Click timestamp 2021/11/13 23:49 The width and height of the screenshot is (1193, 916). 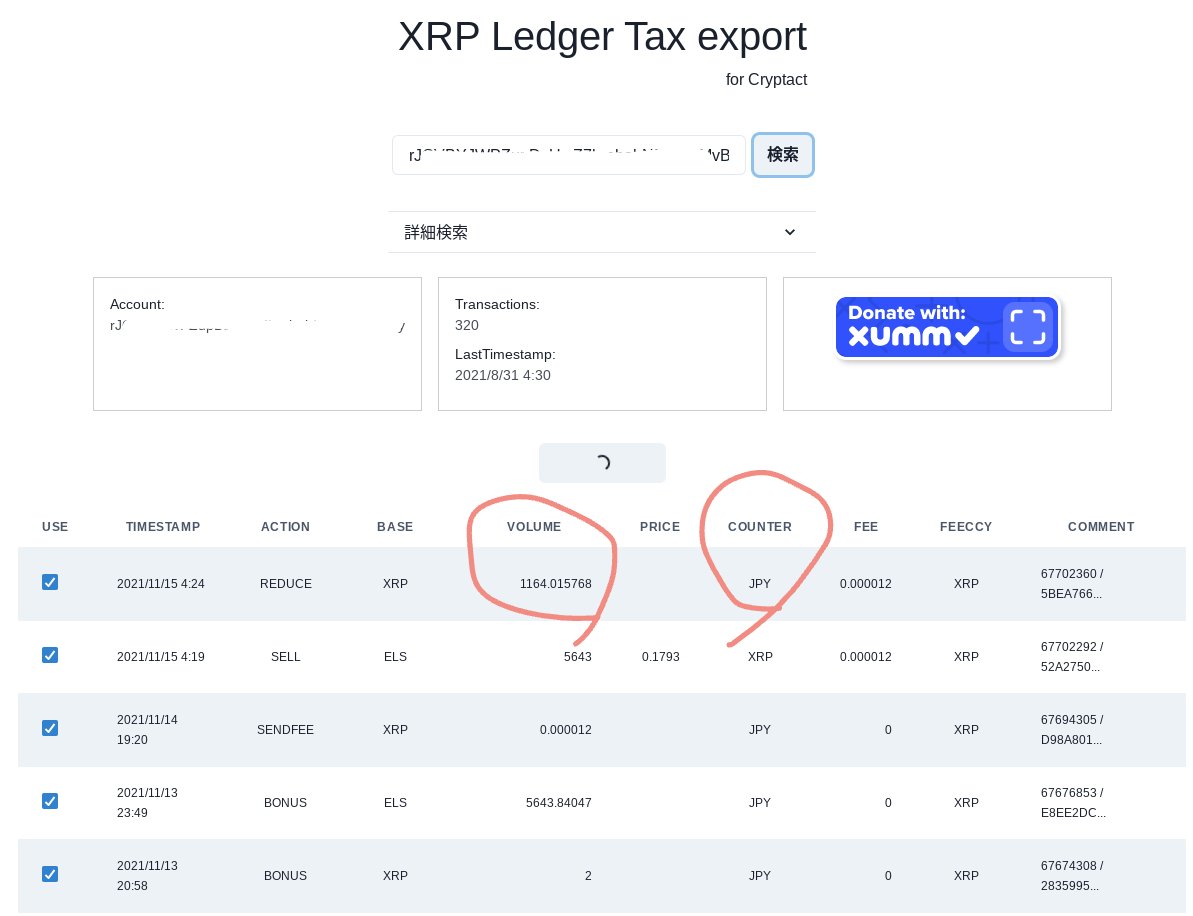[147, 803]
